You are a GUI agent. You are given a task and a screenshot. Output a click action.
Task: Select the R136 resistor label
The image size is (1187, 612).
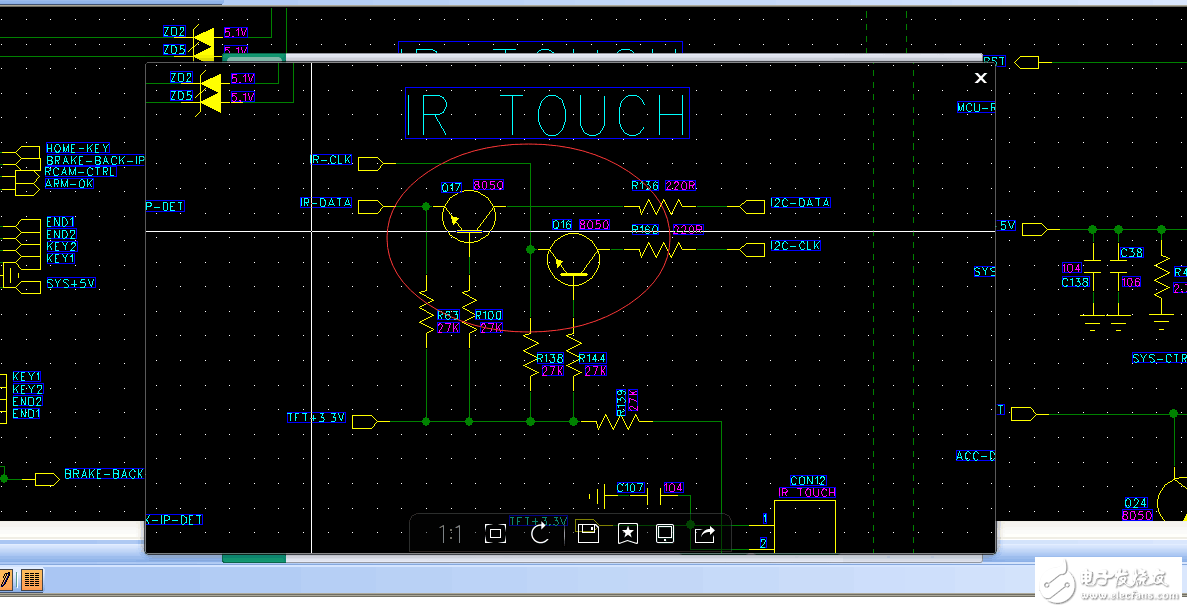pyautogui.click(x=645, y=186)
